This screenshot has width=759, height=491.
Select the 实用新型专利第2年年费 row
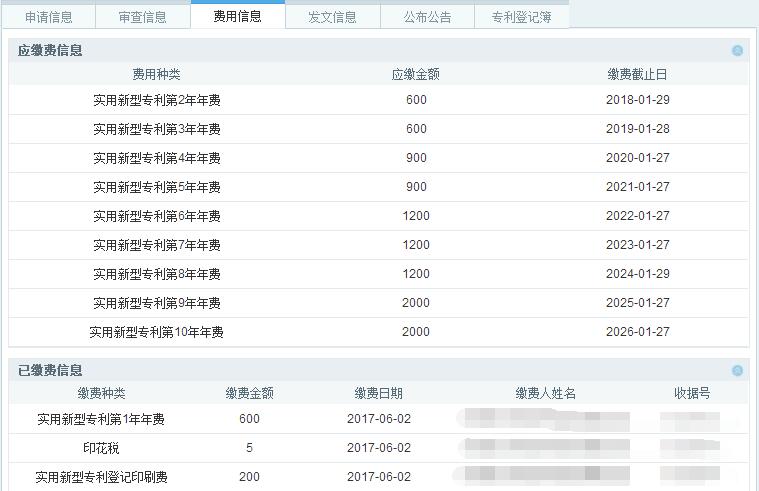tap(157, 100)
